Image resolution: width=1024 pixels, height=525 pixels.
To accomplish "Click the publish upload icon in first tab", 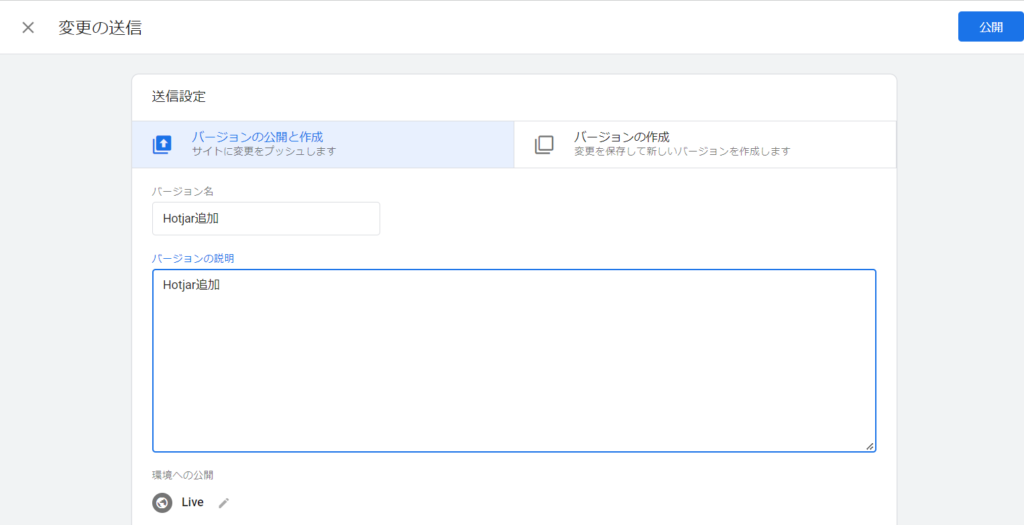I will pyautogui.click(x=162, y=144).
